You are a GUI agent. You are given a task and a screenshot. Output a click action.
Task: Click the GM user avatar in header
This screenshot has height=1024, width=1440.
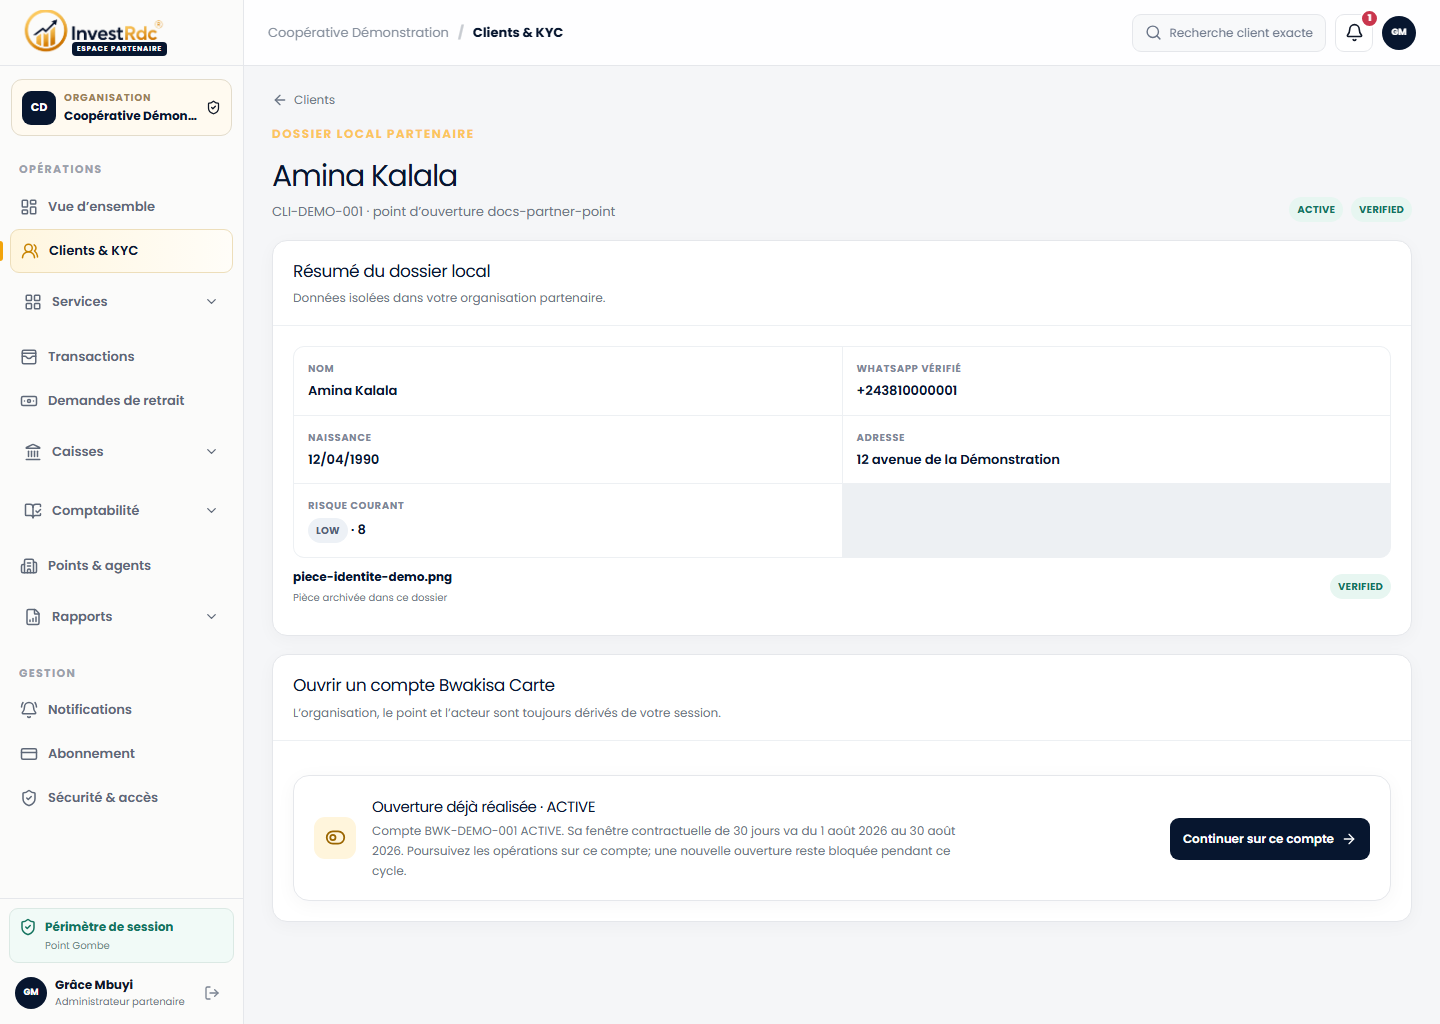point(1398,33)
